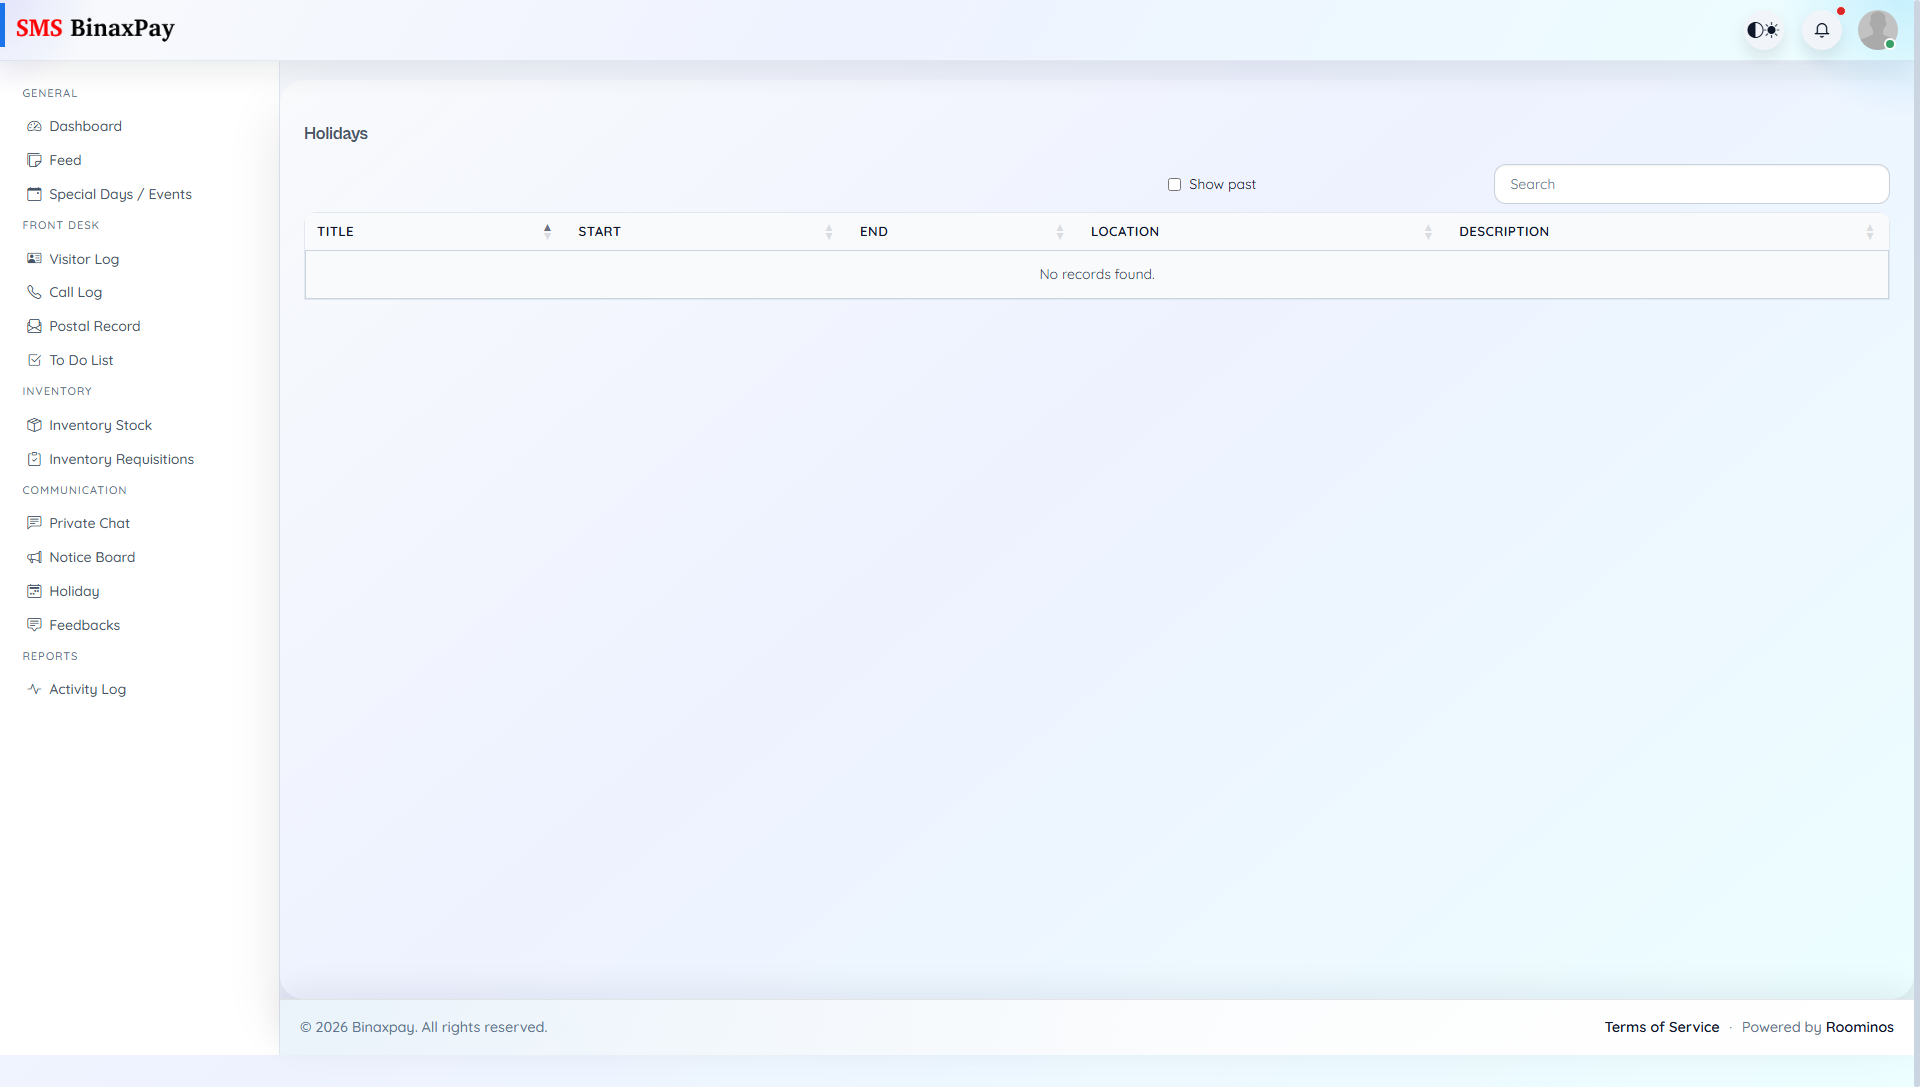
Task: Open the Postal Record page
Action: [94, 326]
